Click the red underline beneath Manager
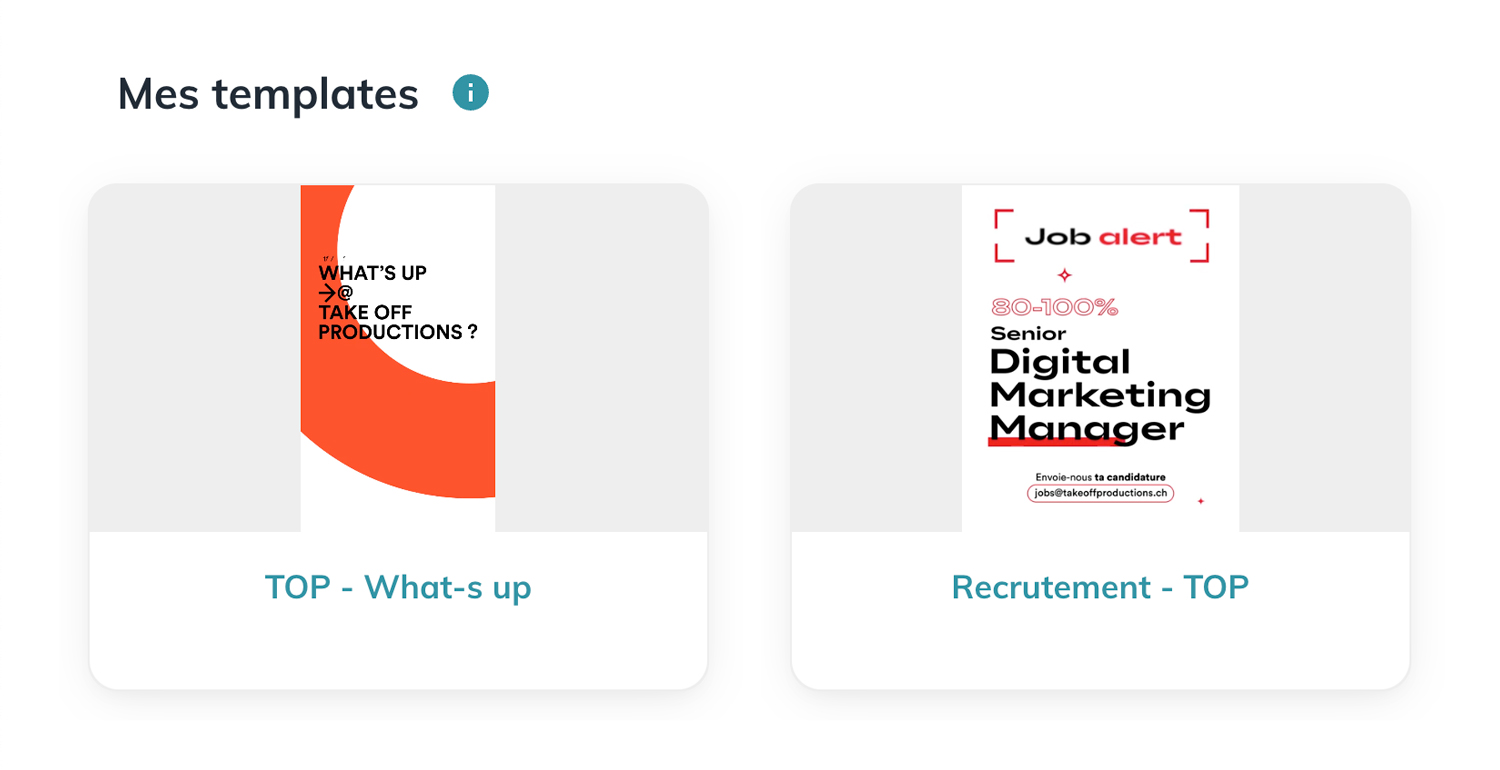 [x=1030, y=441]
